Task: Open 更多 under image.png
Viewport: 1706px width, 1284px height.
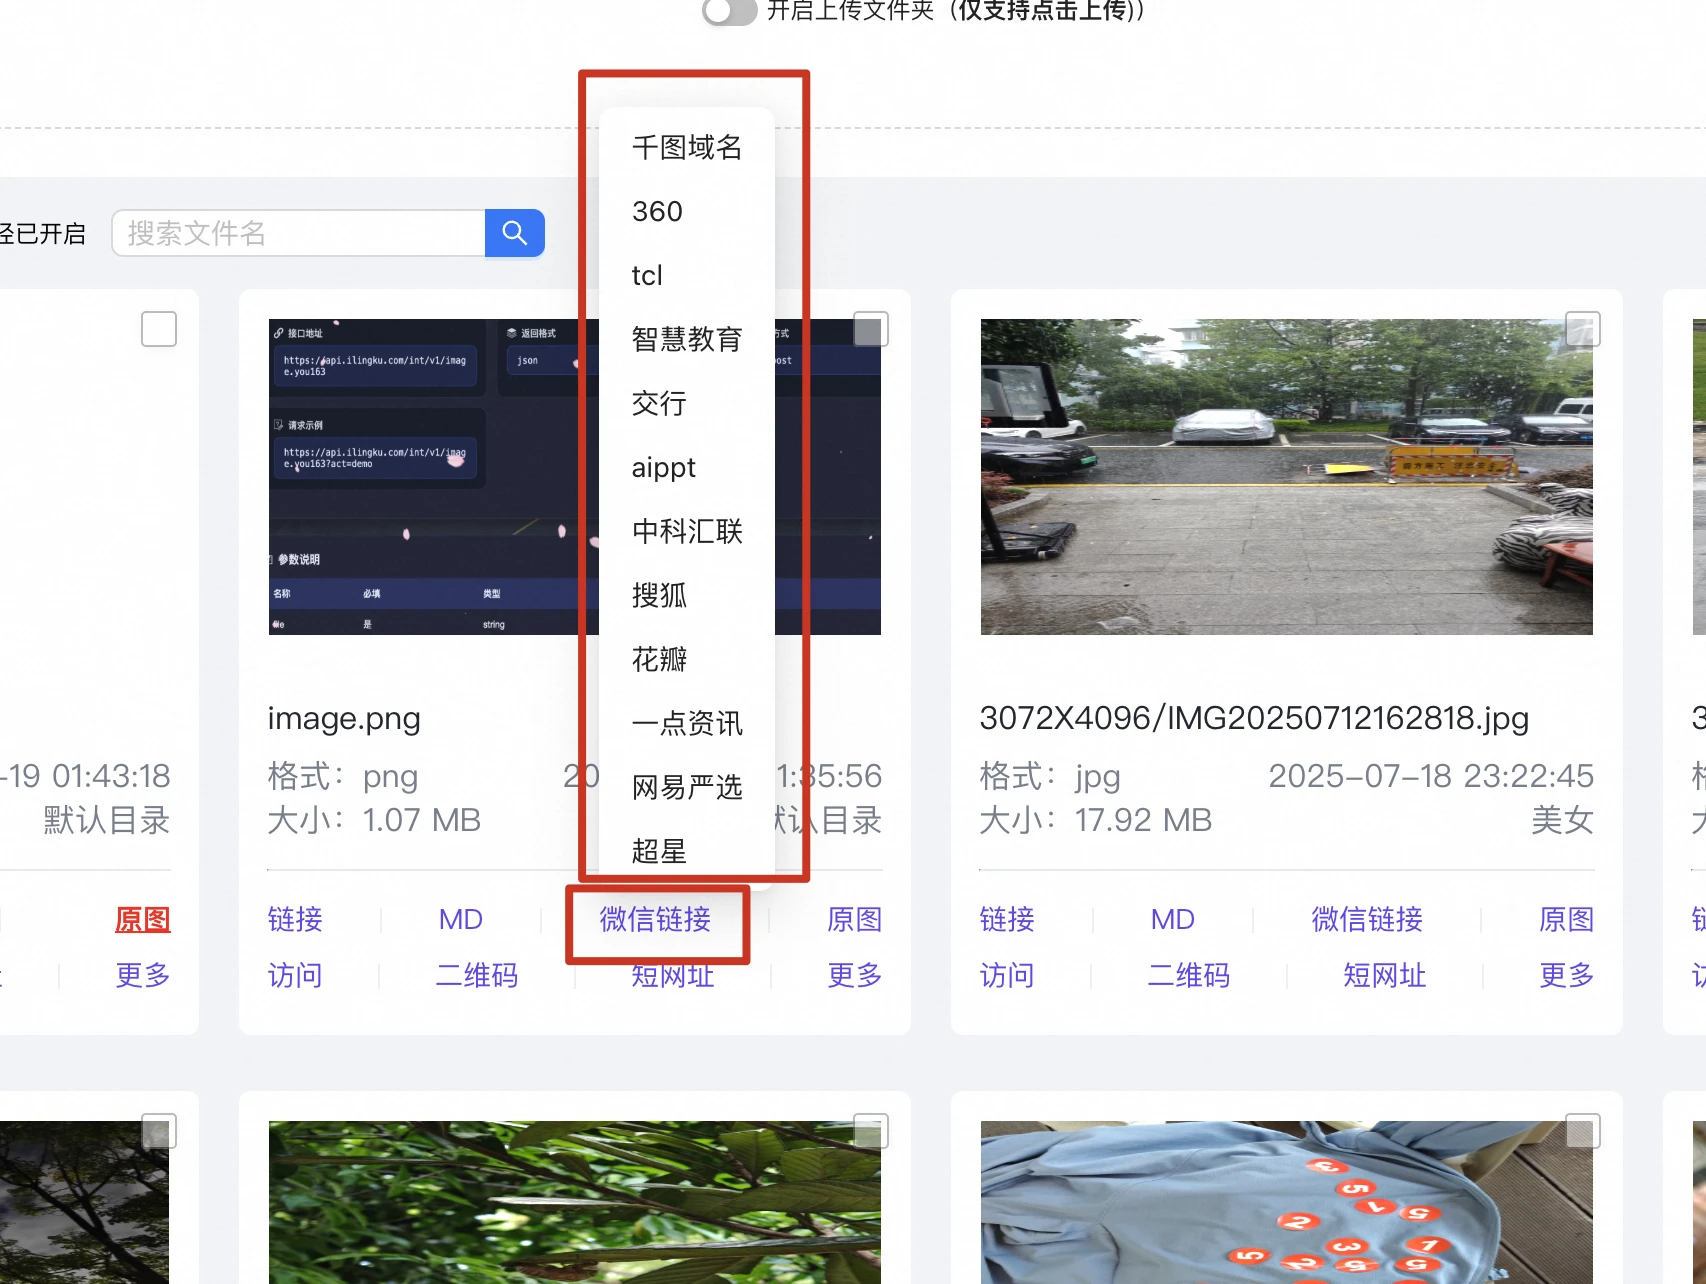Action: [x=855, y=975]
